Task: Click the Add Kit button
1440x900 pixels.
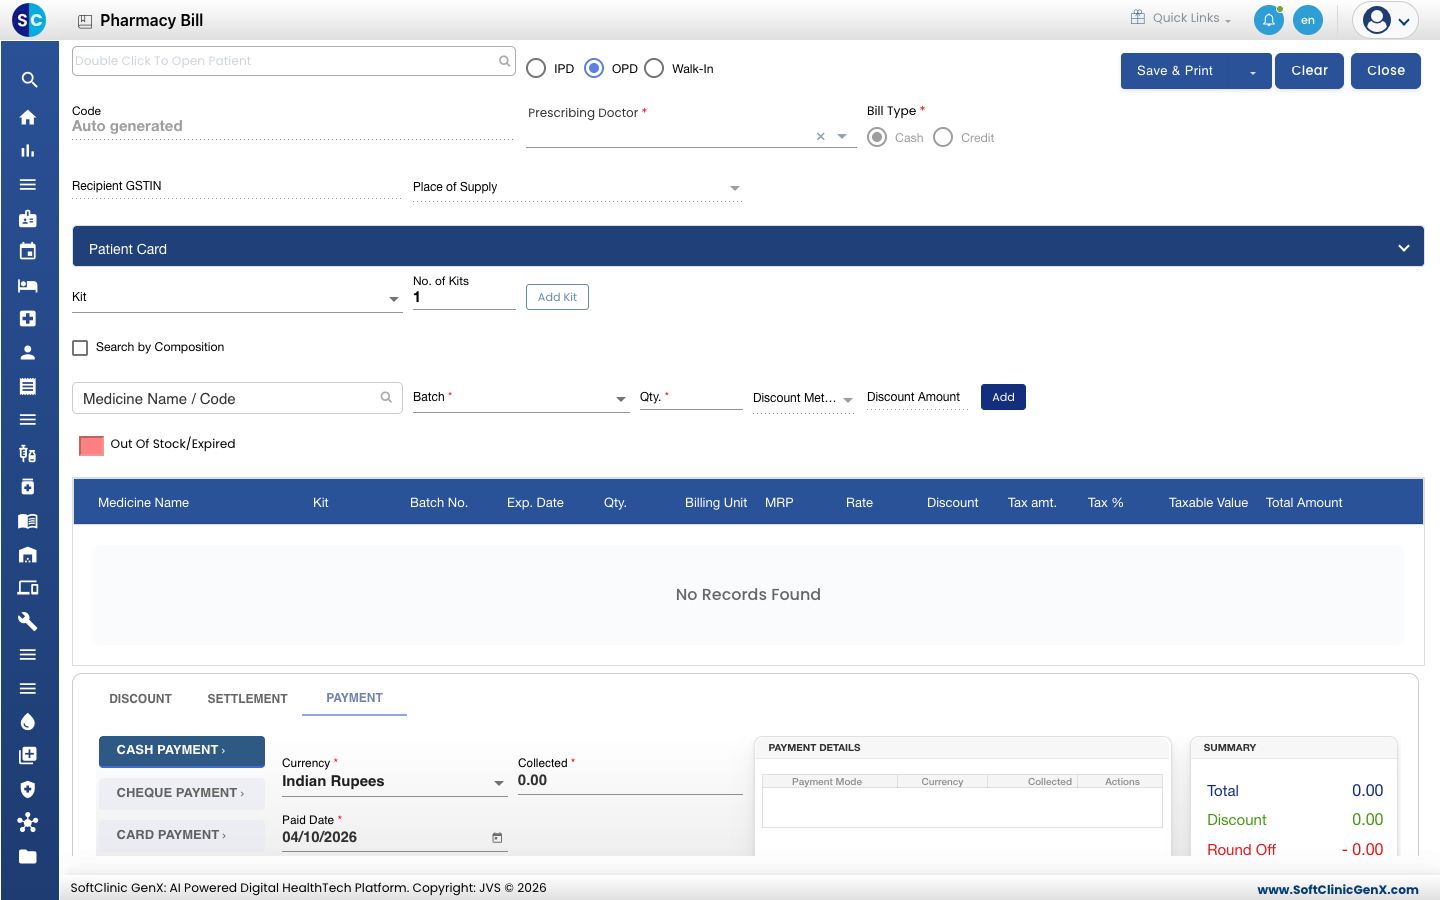Action: click(557, 297)
